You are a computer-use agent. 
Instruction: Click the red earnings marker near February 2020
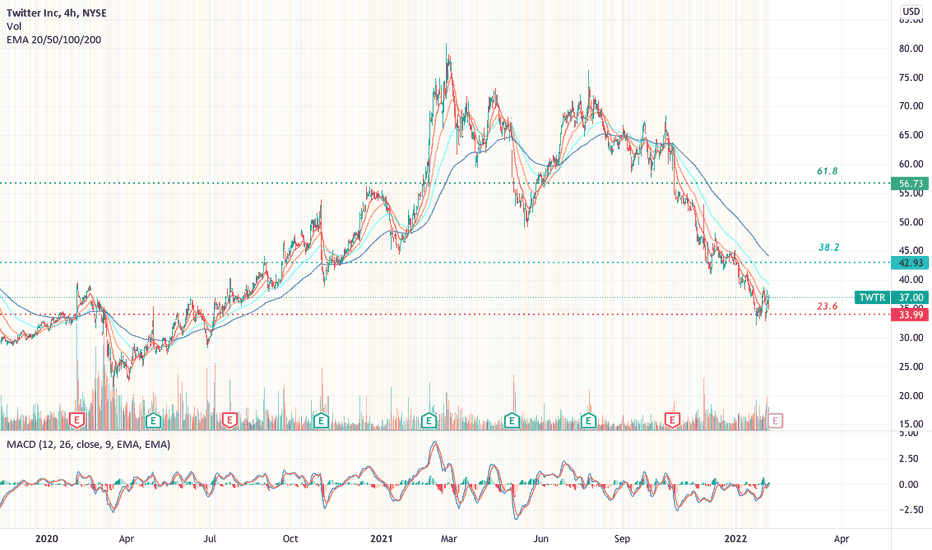coord(77,420)
